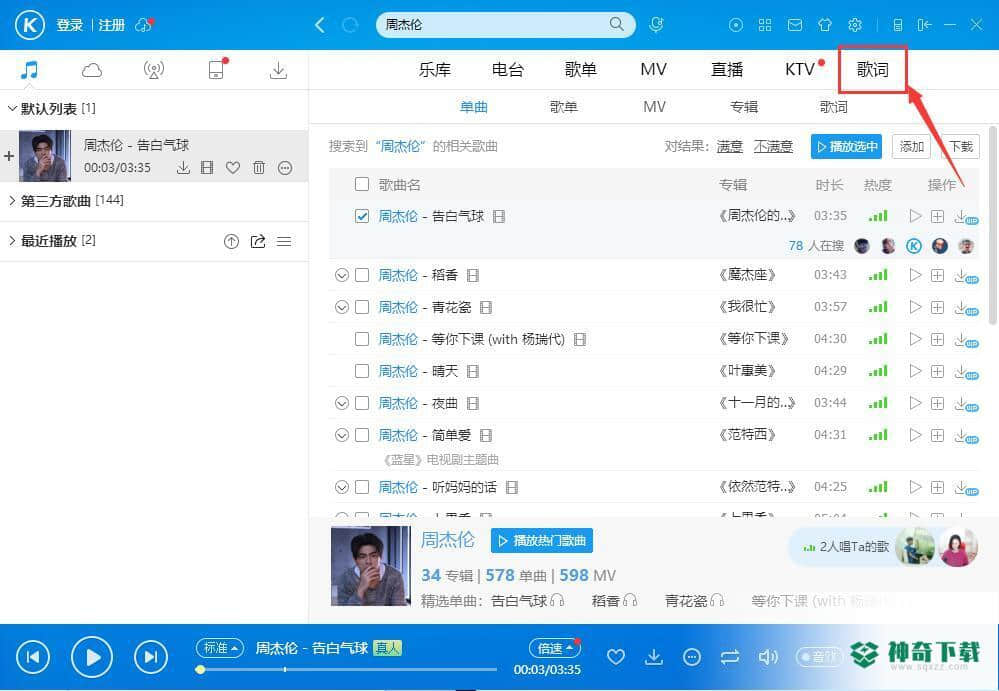Screen dimensions: 999x691
Task: Open the top 歌单 tab
Action: click(580, 69)
